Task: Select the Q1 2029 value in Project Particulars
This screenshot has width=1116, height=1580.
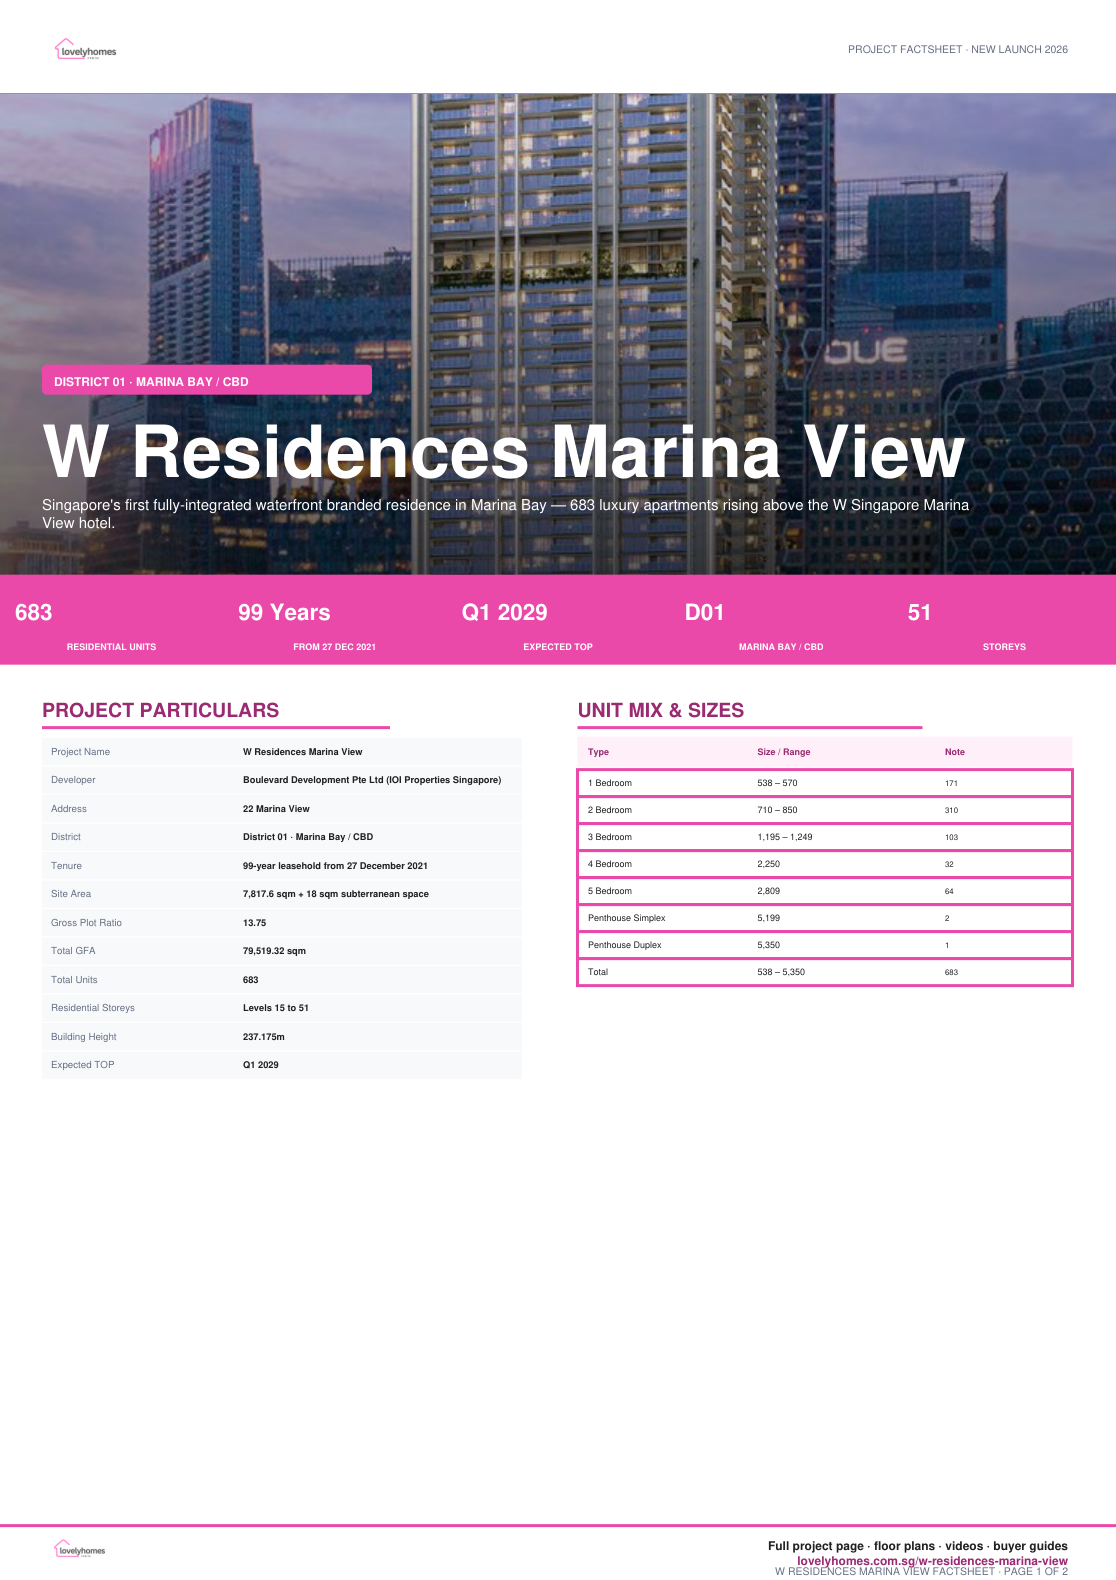Action: [261, 1065]
